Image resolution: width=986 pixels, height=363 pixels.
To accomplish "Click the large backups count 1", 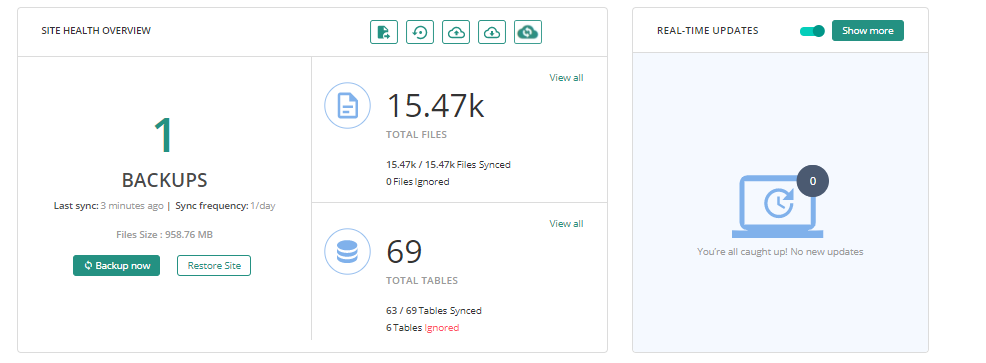I will (x=163, y=135).
